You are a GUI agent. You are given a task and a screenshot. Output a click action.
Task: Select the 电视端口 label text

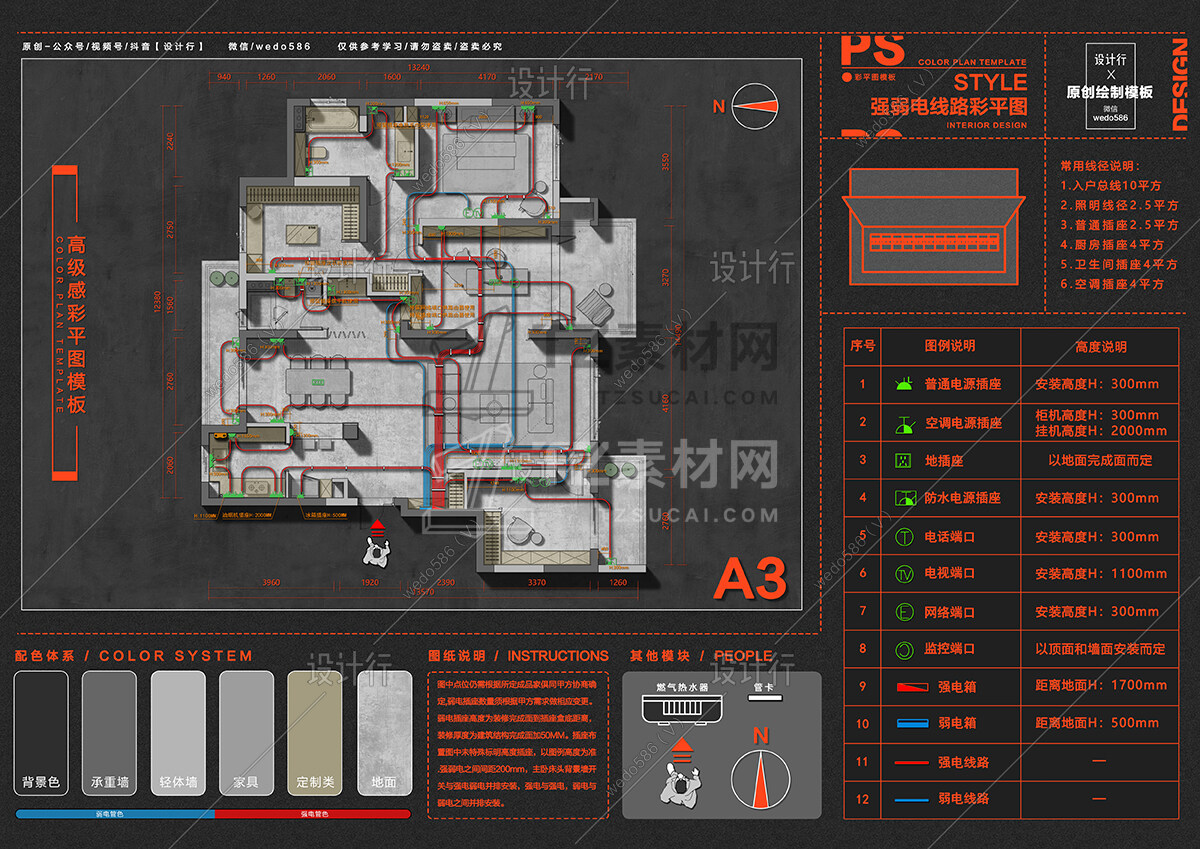pos(950,574)
